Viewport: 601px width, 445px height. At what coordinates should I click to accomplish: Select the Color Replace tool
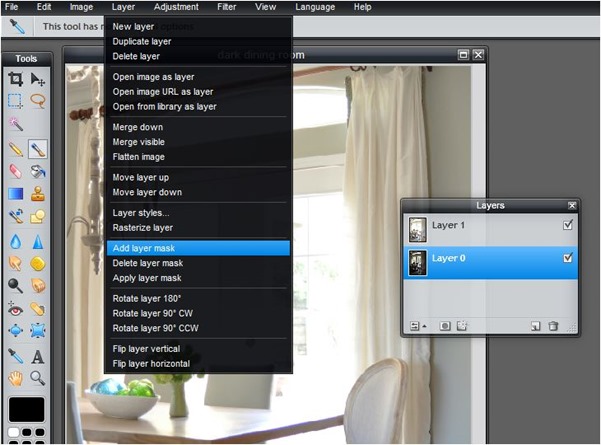tap(15, 217)
